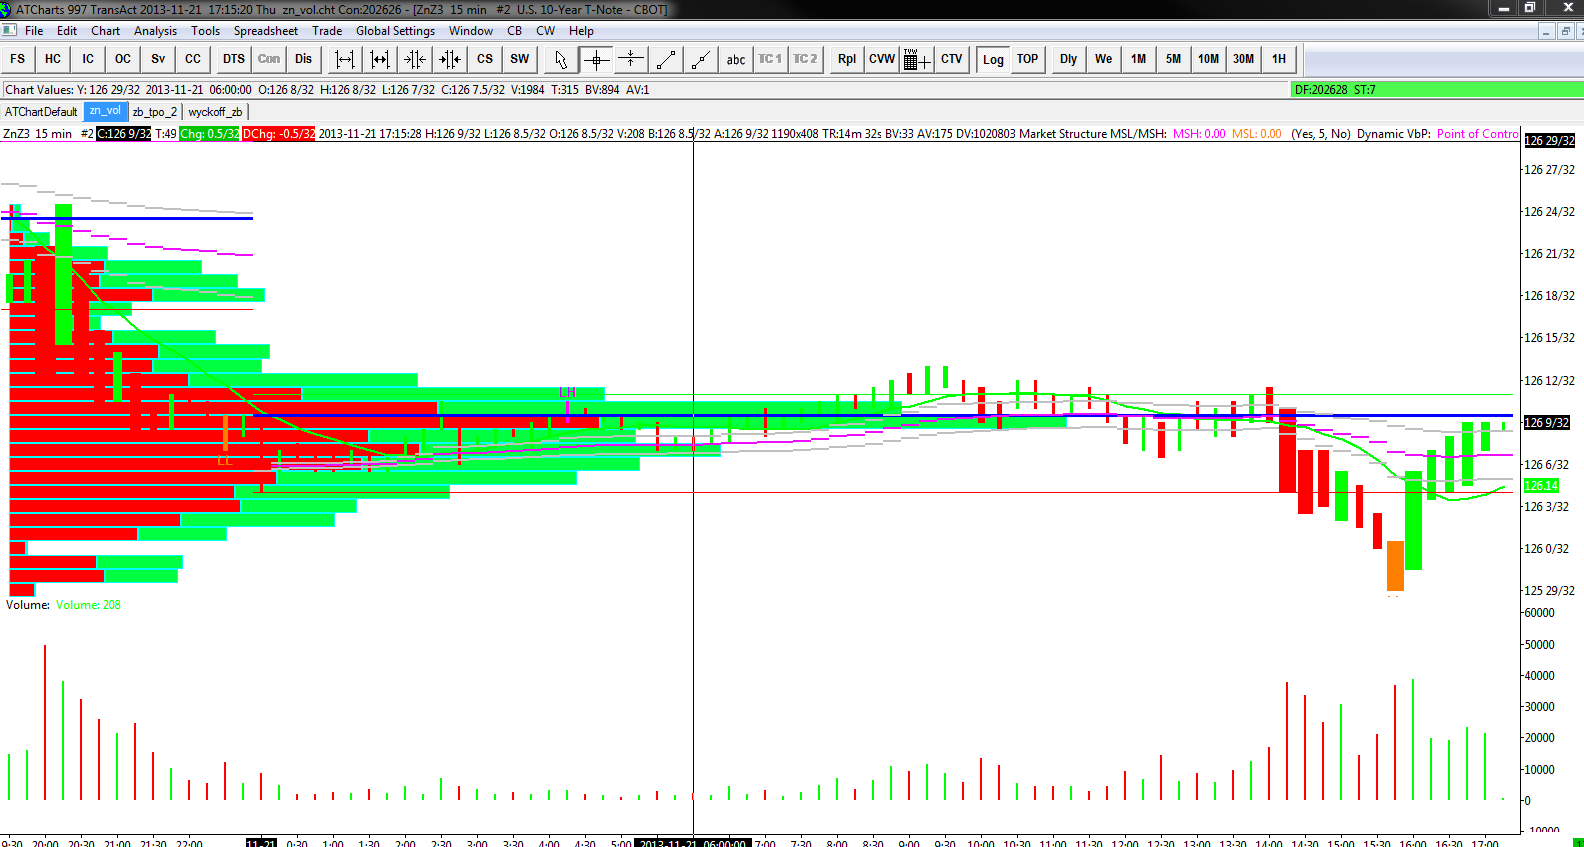Switch to the ATChartDefault tab
The height and width of the screenshot is (847, 1584).
pyautogui.click(x=41, y=112)
